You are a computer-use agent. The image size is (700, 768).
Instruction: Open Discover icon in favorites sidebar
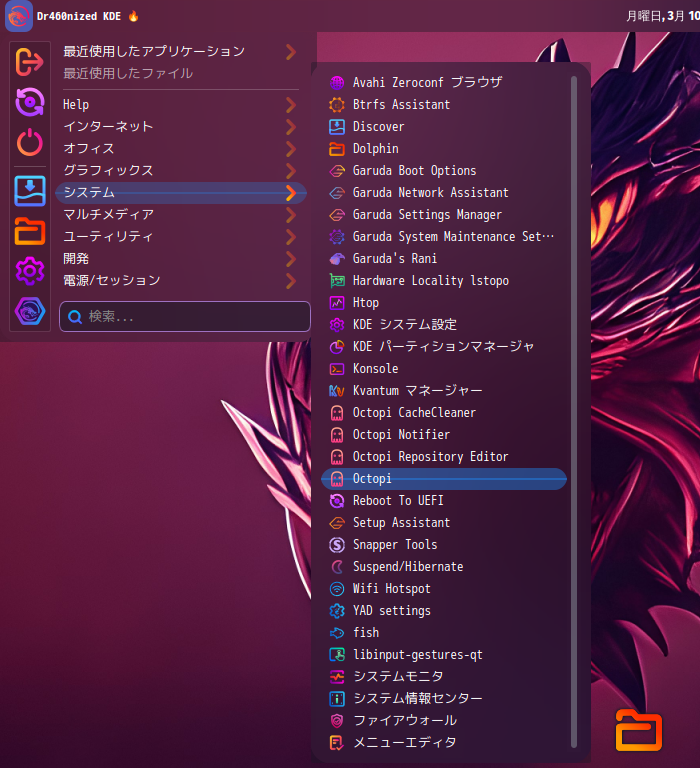point(30,191)
